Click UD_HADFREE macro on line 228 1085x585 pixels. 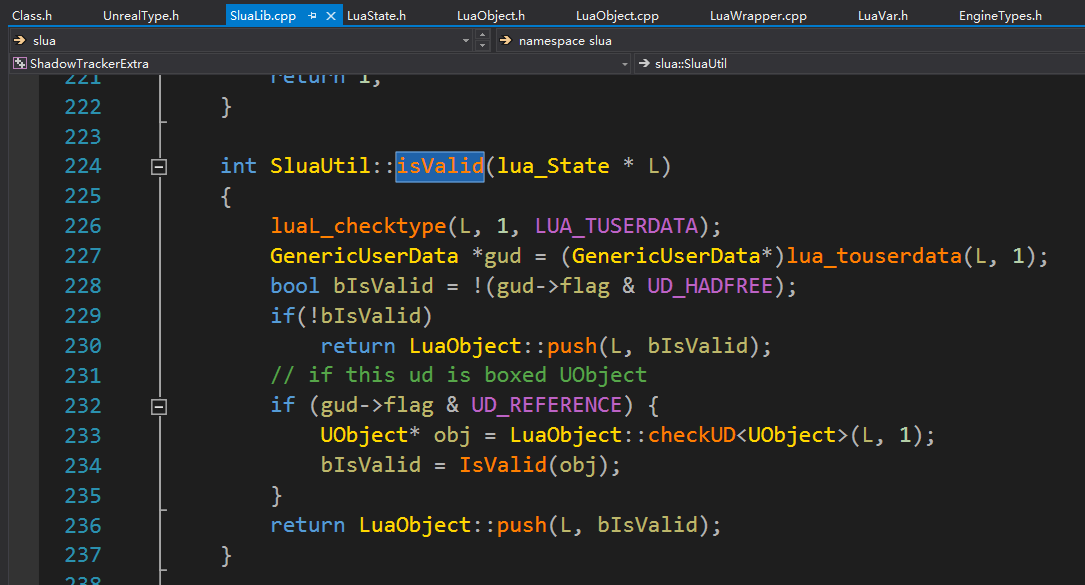(710, 286)
